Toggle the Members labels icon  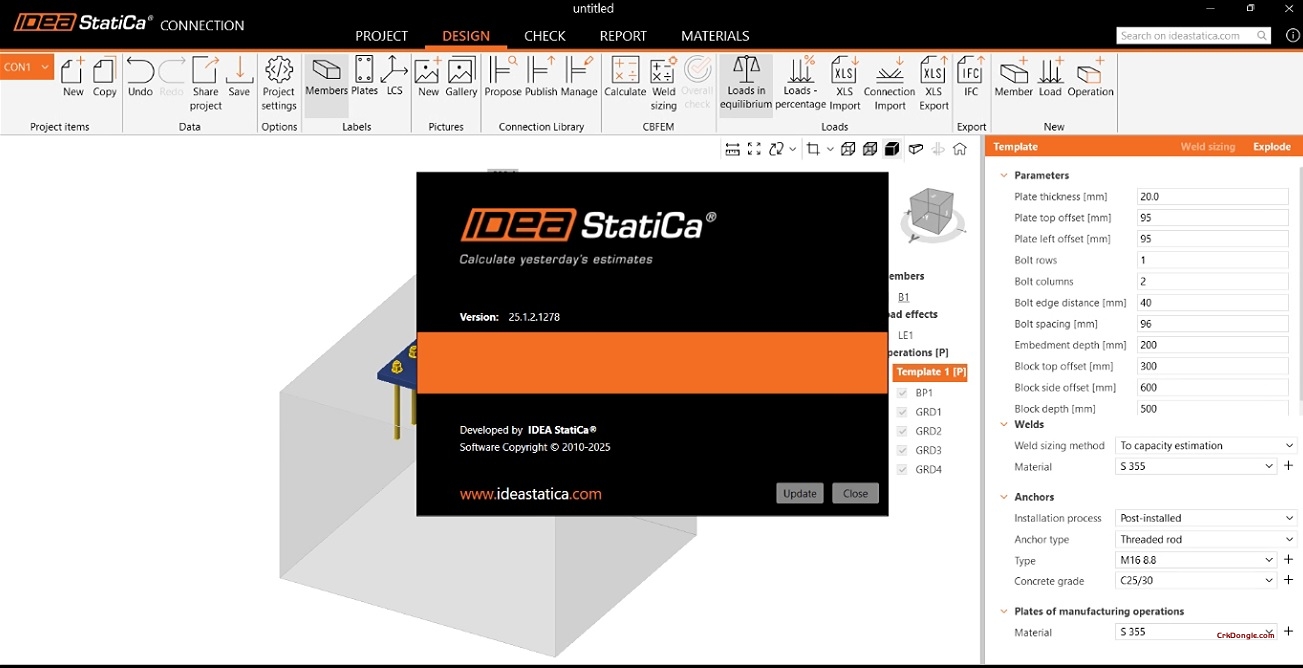(326, 77)
